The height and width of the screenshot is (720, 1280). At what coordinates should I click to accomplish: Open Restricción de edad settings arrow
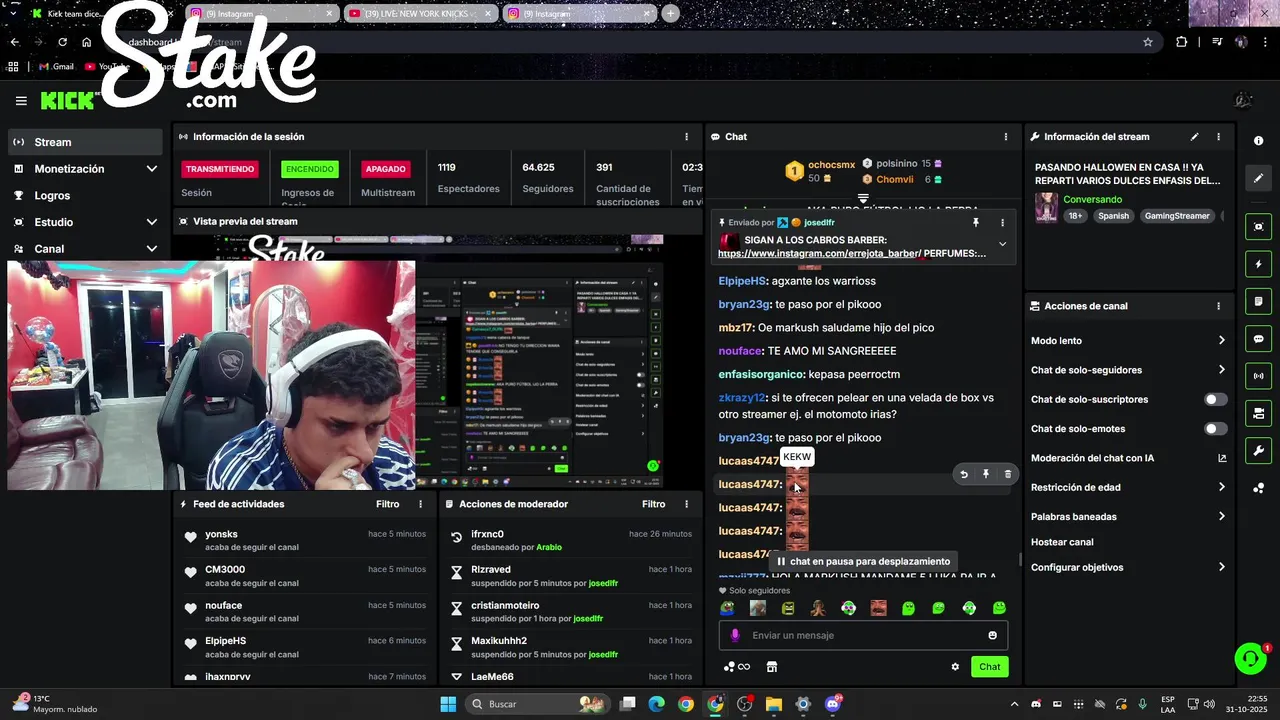pyautogui.click(x=1221, y=487)
